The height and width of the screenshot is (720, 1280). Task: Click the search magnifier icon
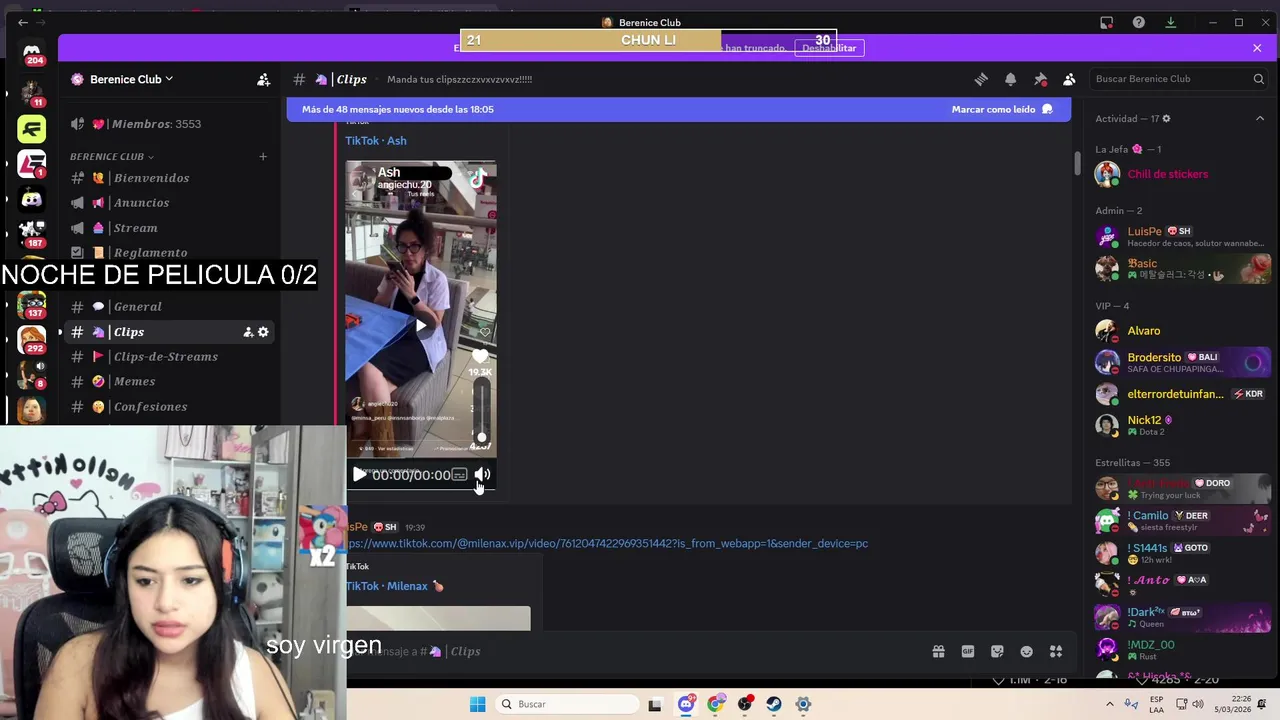pos(1259,79)
